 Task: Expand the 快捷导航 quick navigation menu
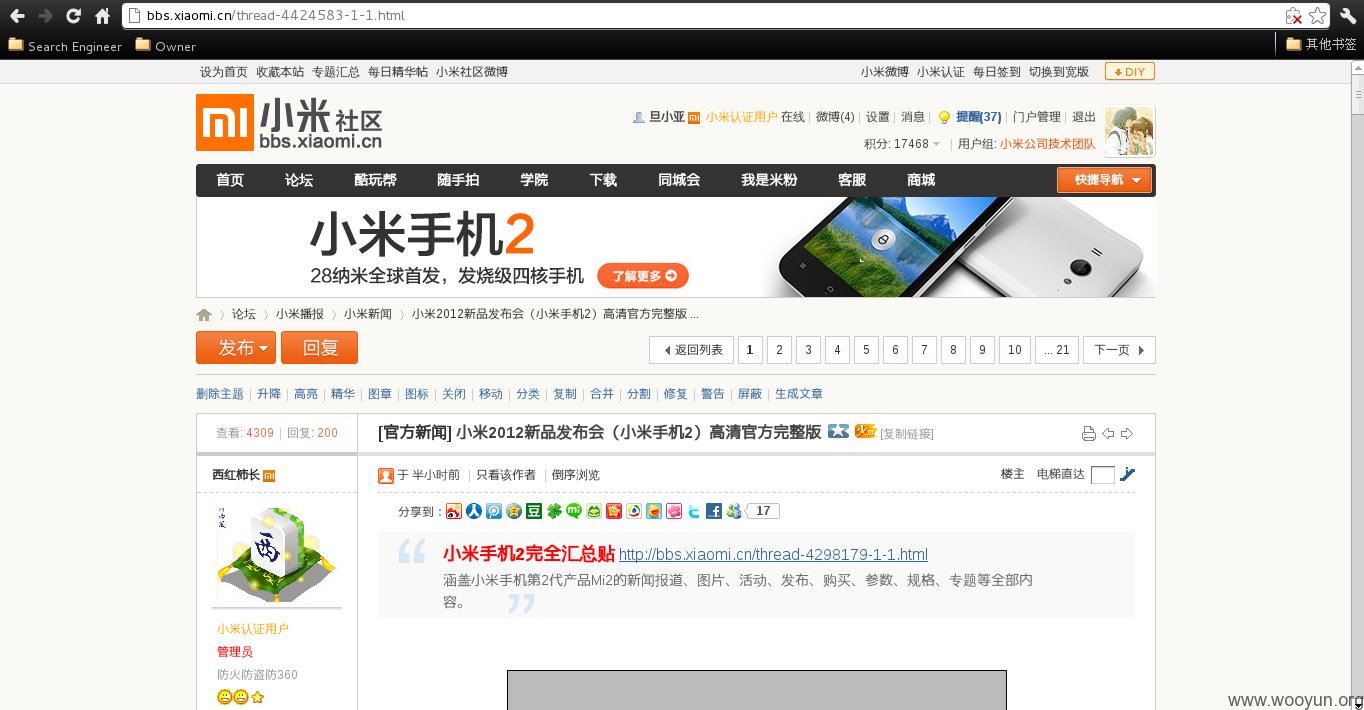(x=1104, y=180)
